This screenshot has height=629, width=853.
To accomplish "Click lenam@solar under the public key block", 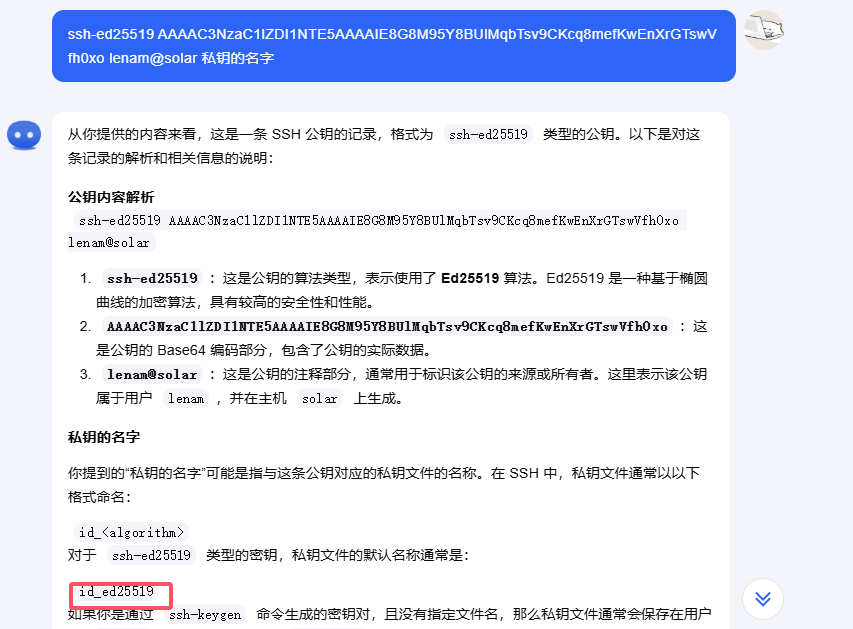I will tap(109, 242).
